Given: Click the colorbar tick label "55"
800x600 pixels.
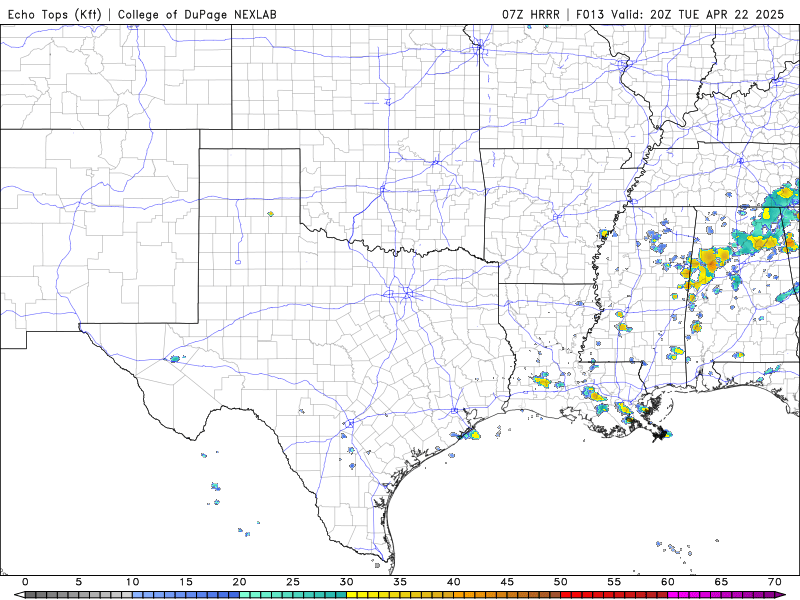Looking at the screenshot, I should [614, 582].
